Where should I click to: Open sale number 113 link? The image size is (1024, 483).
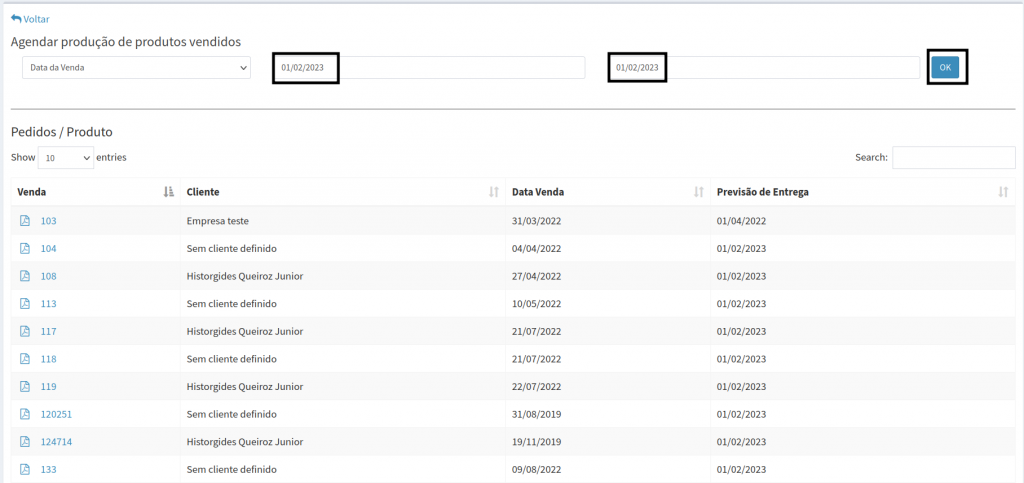[48, 304]
